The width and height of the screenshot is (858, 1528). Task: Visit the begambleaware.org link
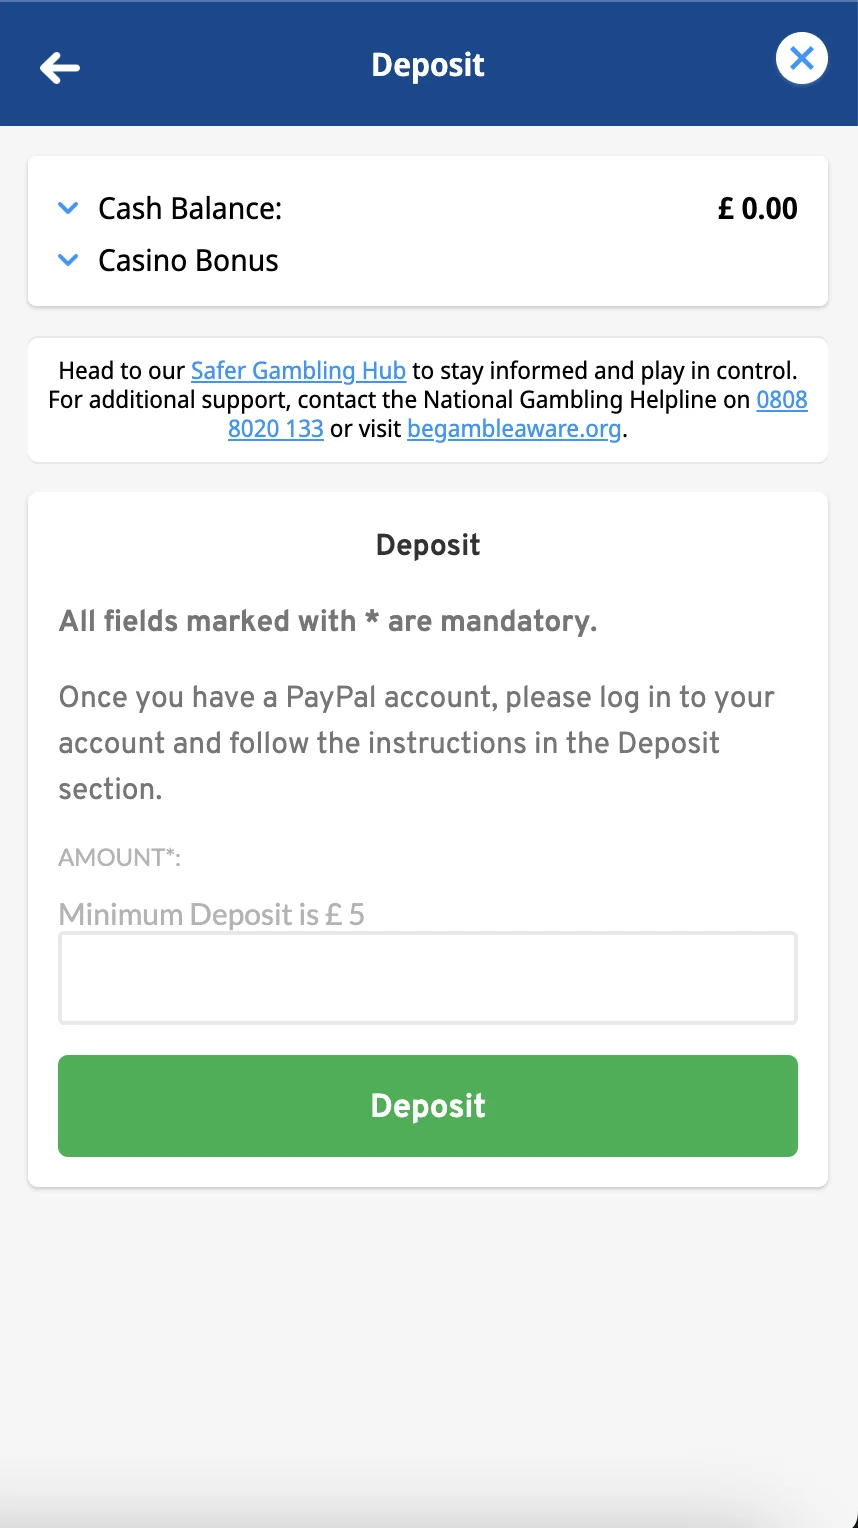pos(514,430)
